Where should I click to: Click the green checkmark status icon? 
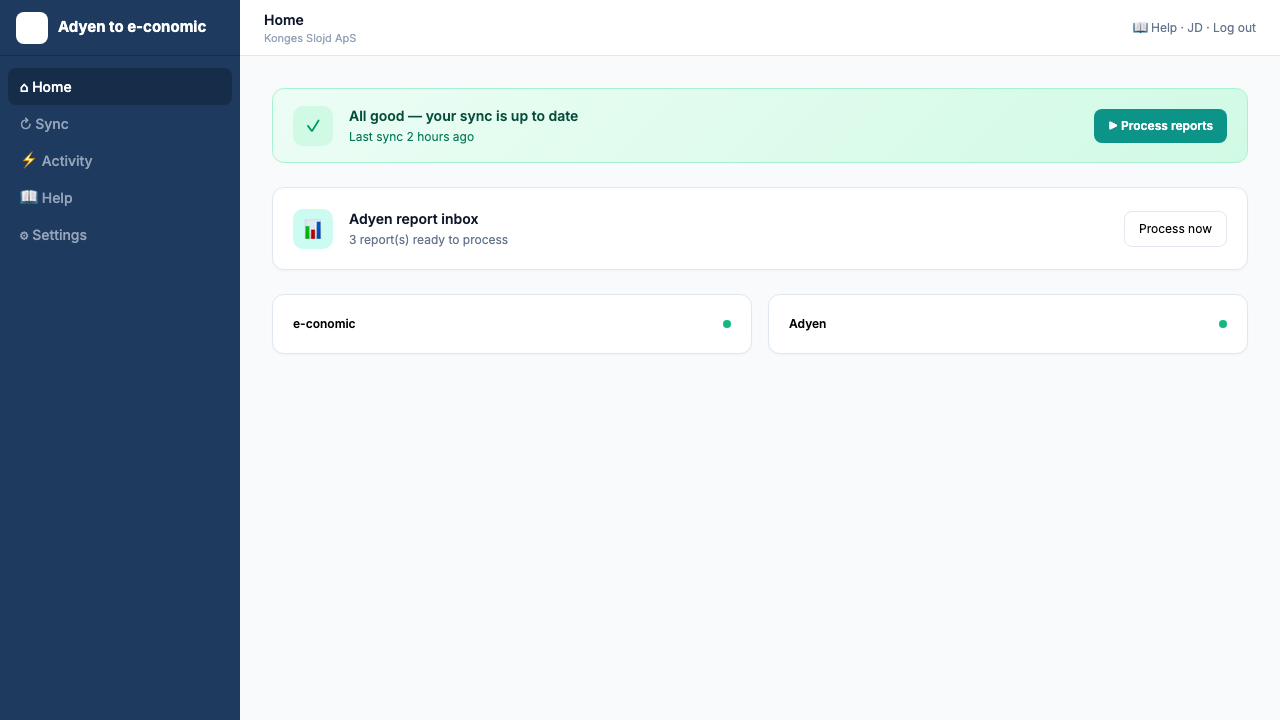pyautogui.click(x=313, y=126)
